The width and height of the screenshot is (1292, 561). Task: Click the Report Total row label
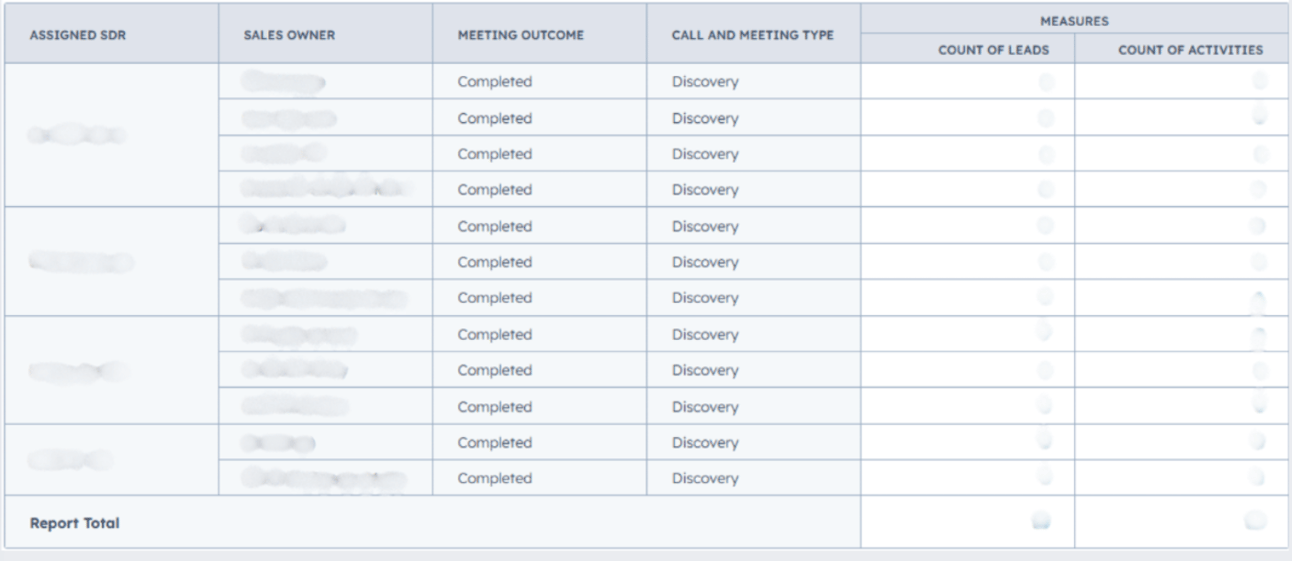75,523
